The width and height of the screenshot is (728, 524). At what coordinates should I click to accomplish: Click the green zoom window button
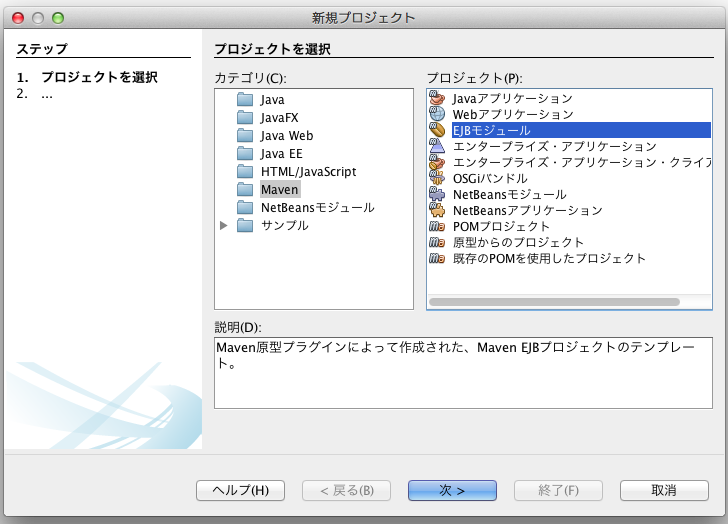coord(58,18)
